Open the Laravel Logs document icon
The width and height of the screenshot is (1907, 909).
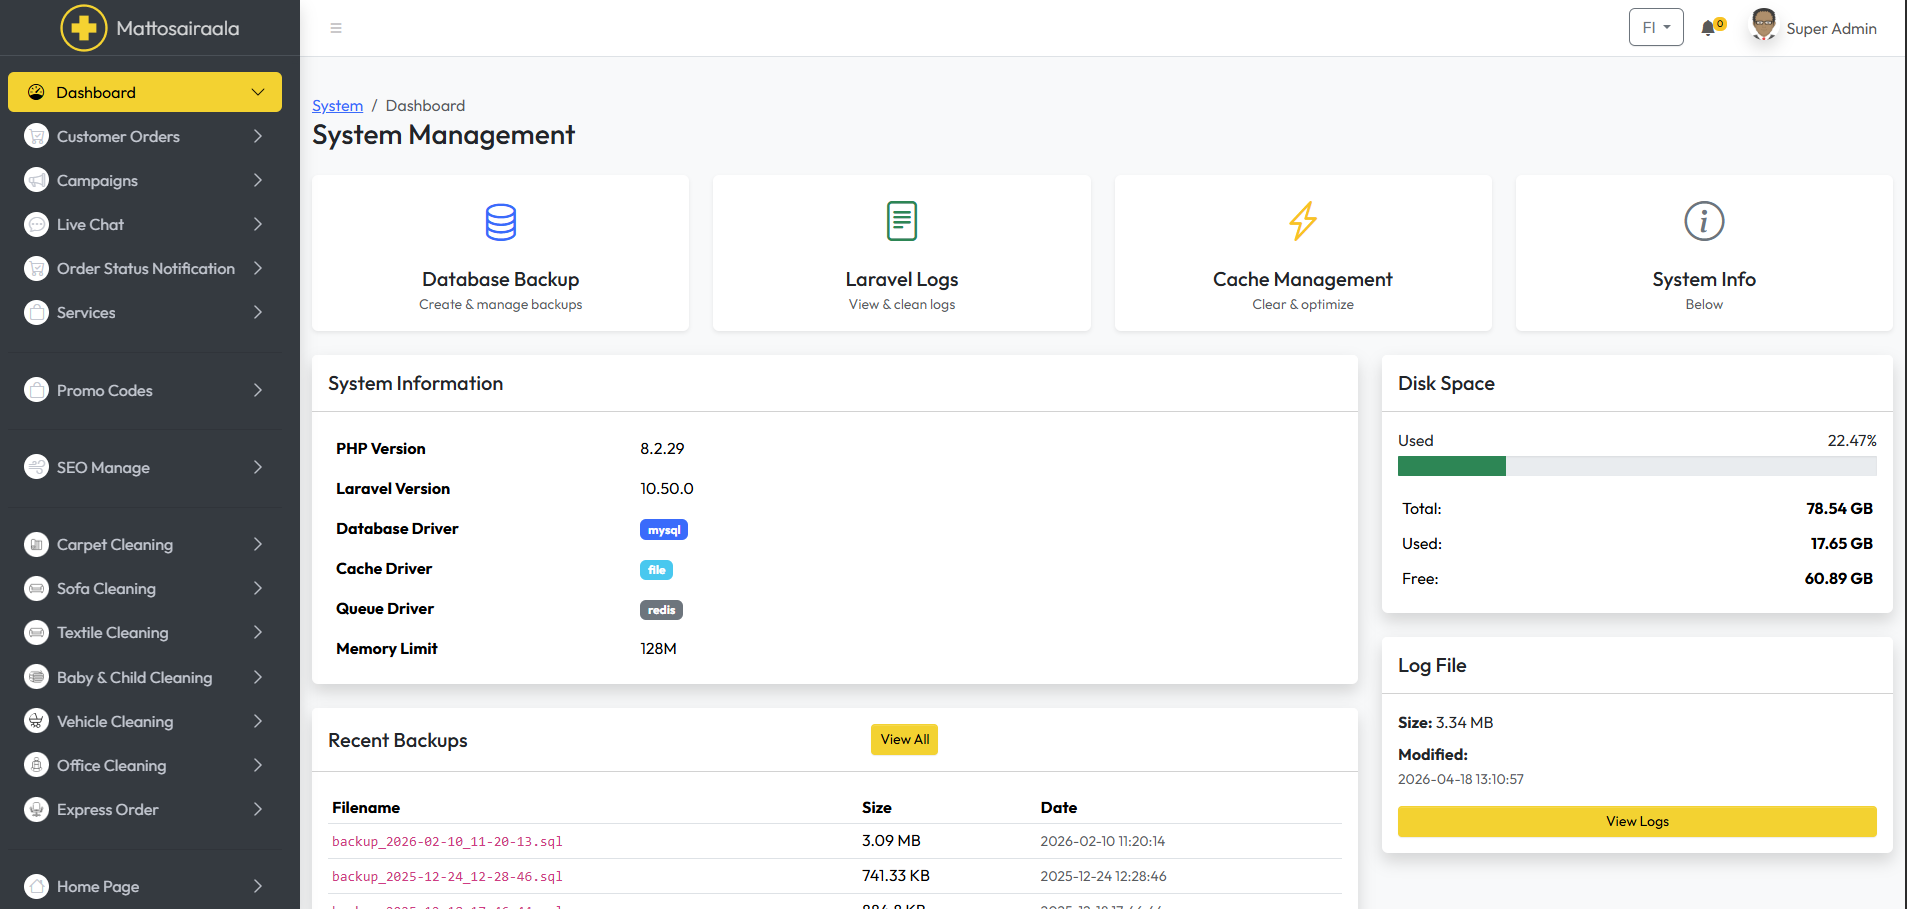[901, 221]
